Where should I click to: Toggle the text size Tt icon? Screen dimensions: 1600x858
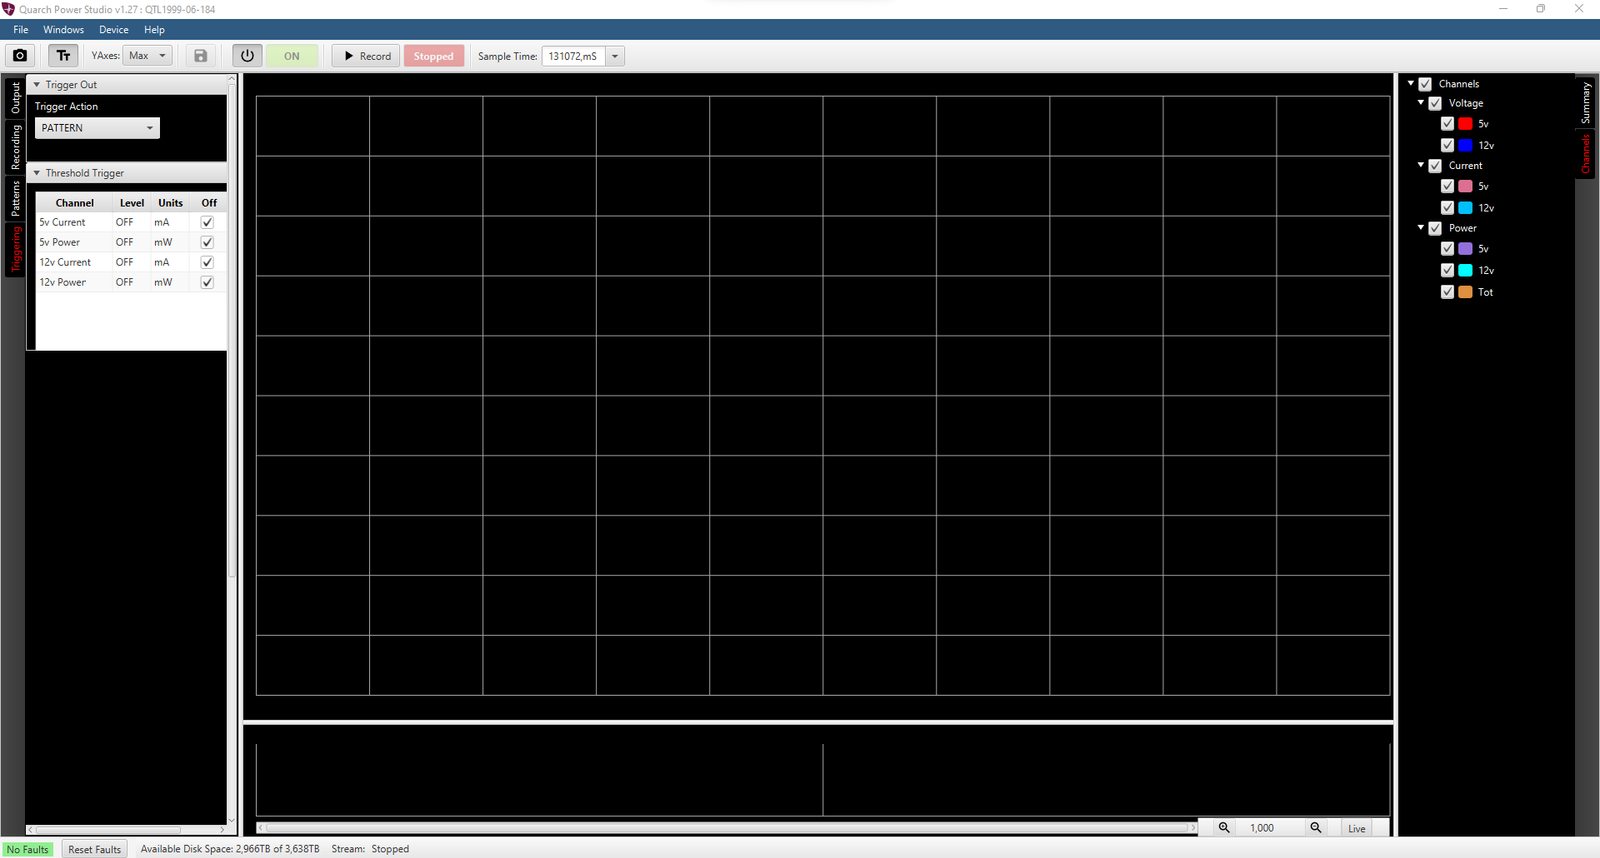coord(63,56)
